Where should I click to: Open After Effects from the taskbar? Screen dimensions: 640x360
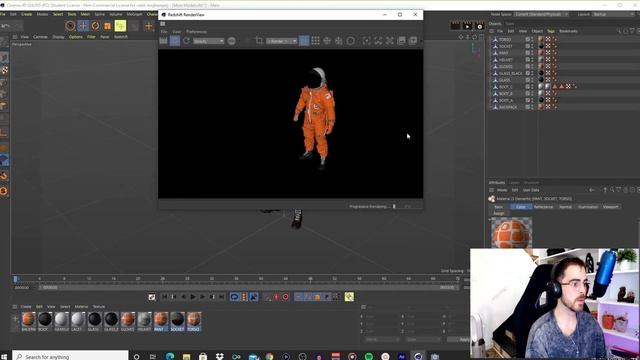click(x=402, y=356)
